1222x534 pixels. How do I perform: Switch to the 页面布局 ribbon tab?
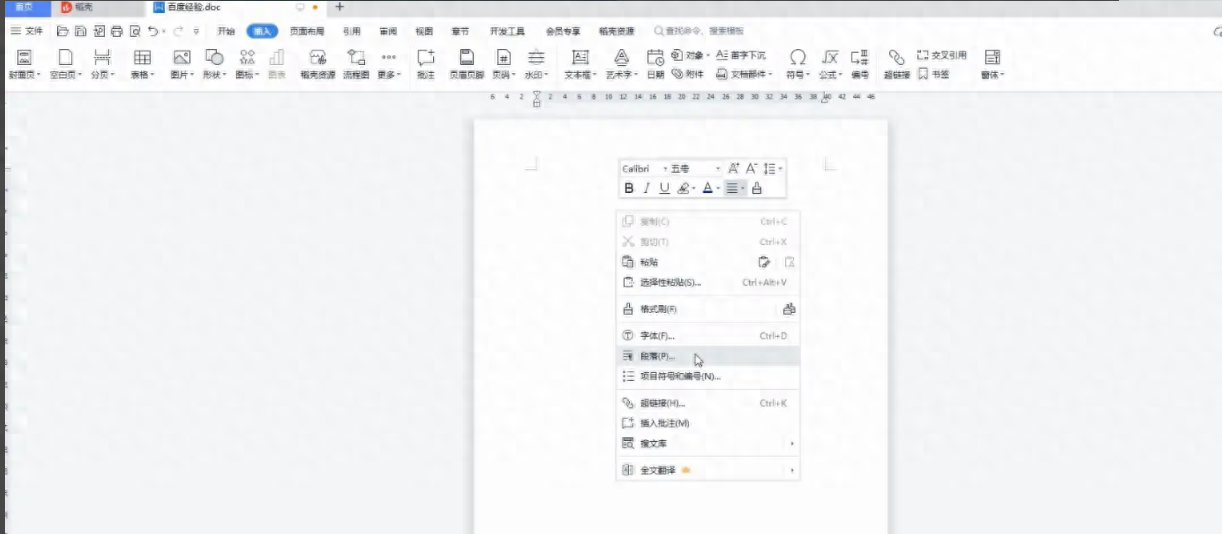(307, 31)
